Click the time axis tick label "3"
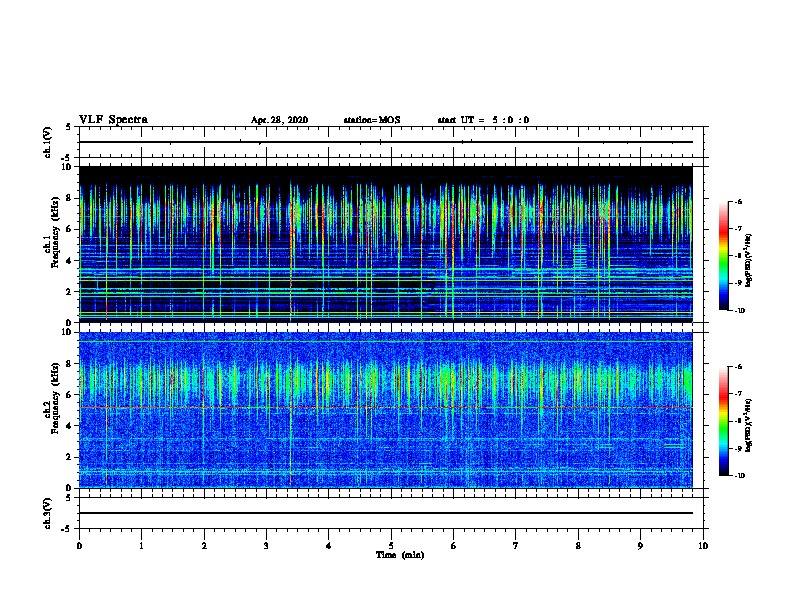 click(x=266, y=546)
